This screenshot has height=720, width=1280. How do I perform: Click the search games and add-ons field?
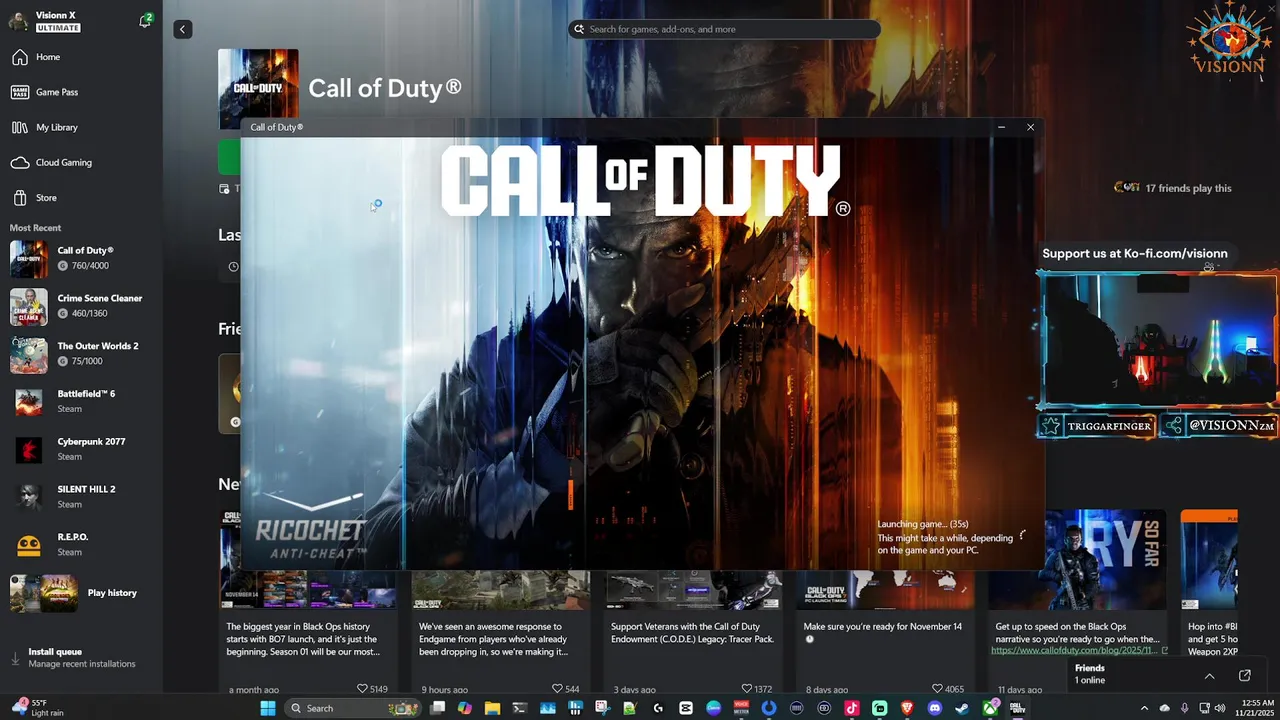tap(724, 29)
